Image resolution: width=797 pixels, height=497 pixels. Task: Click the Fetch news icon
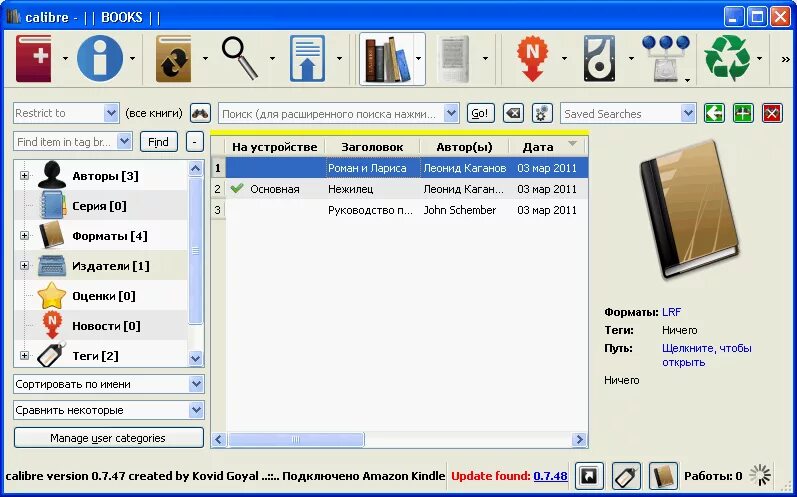click(532, 58)
